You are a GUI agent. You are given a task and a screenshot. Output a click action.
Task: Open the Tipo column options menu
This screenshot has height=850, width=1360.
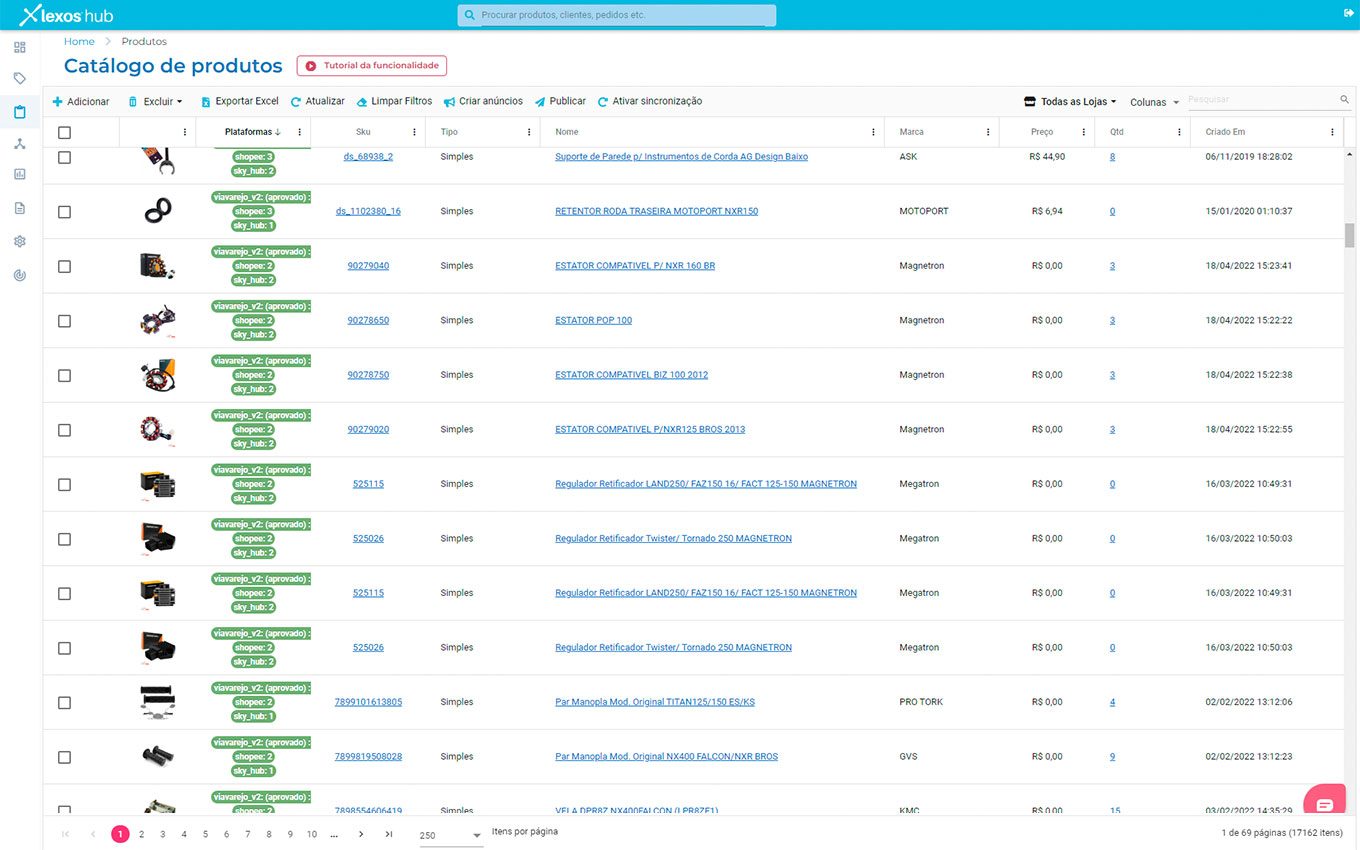point(529,132)
